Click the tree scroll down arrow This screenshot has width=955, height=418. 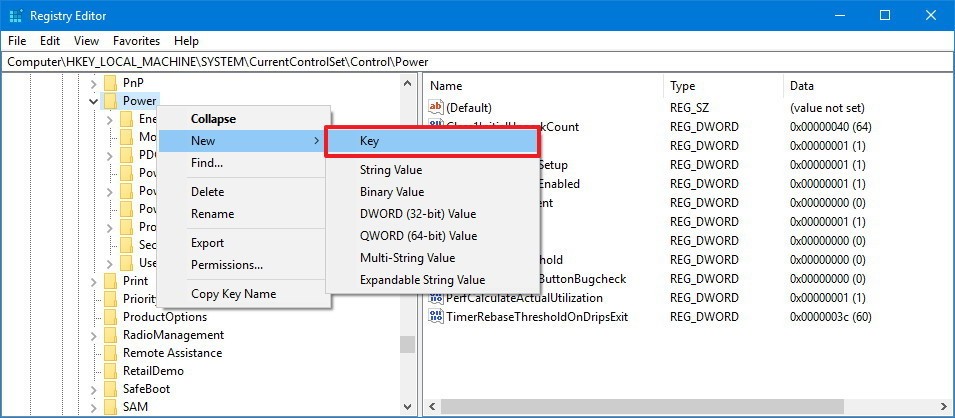pyautogui.click(x=407, y=406)
